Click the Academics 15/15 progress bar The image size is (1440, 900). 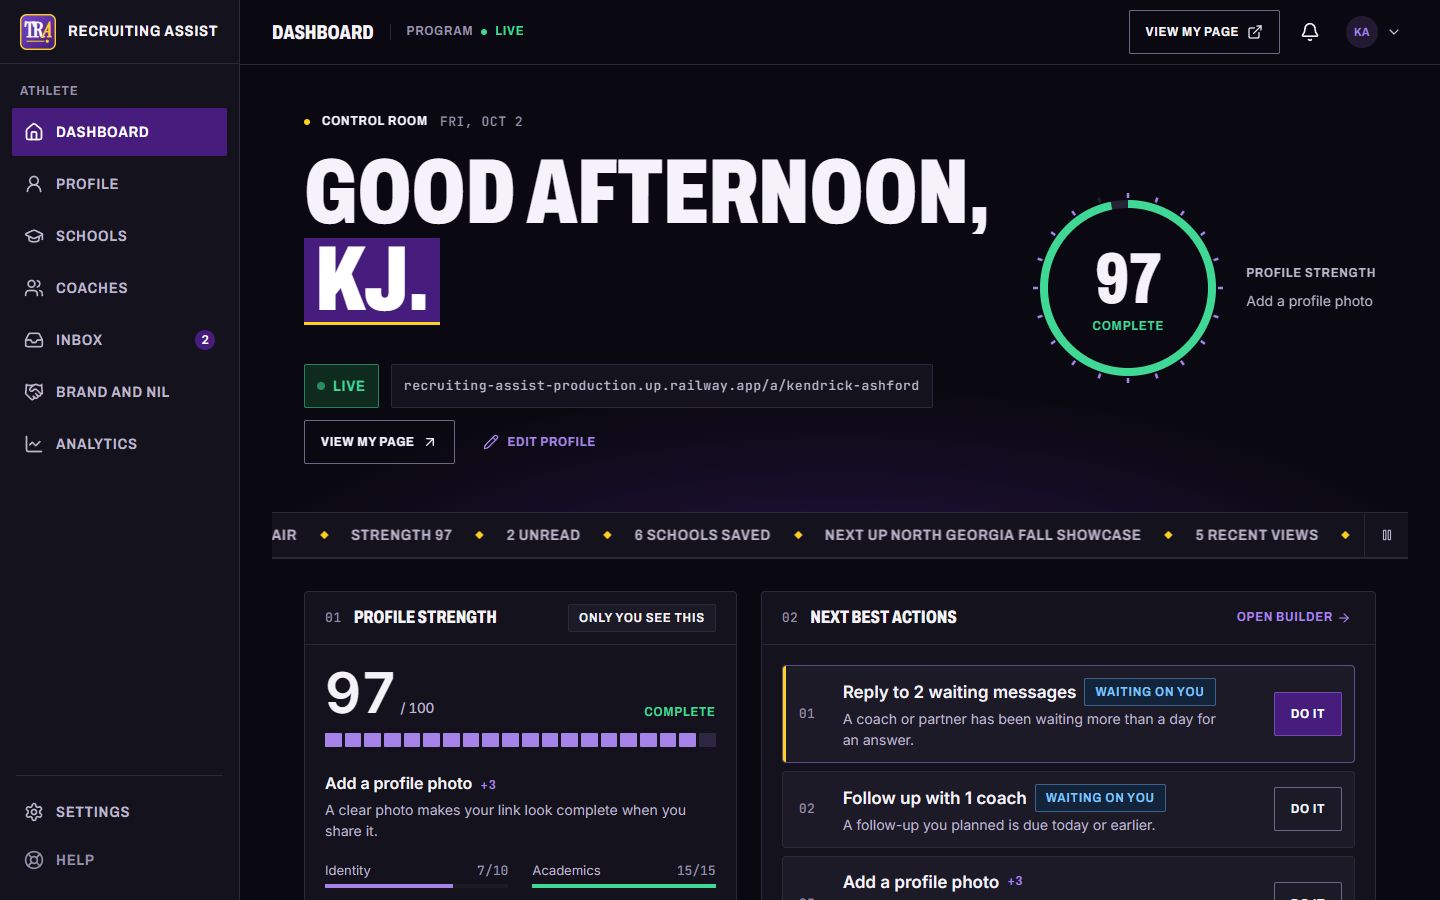point(624,885)
